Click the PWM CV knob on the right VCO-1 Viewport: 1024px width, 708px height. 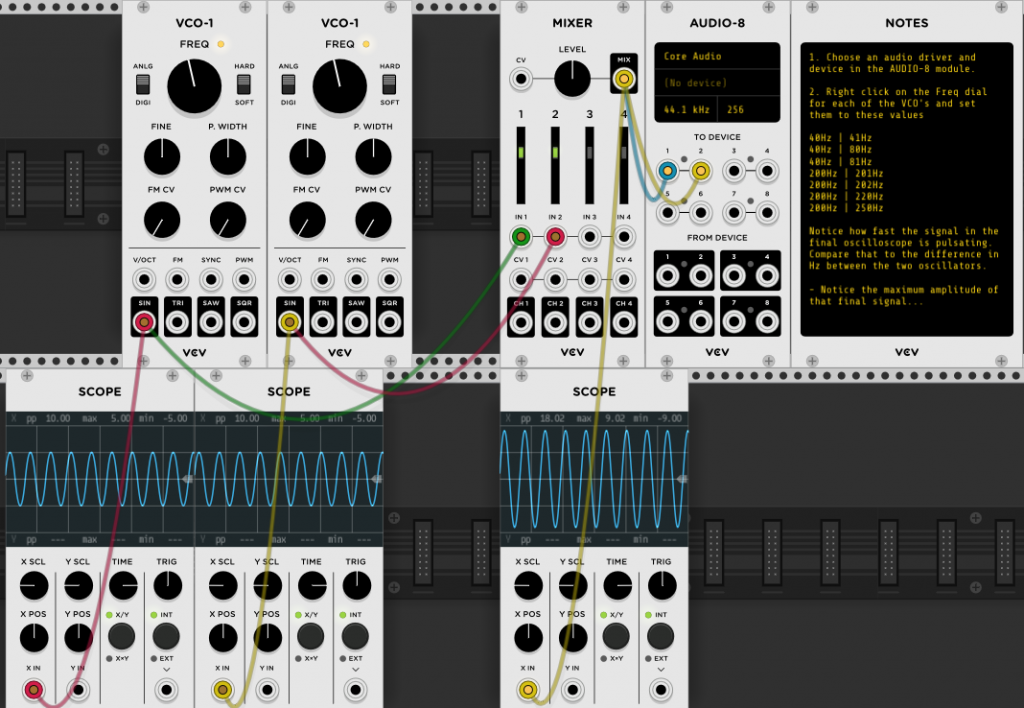coord(373,219)
